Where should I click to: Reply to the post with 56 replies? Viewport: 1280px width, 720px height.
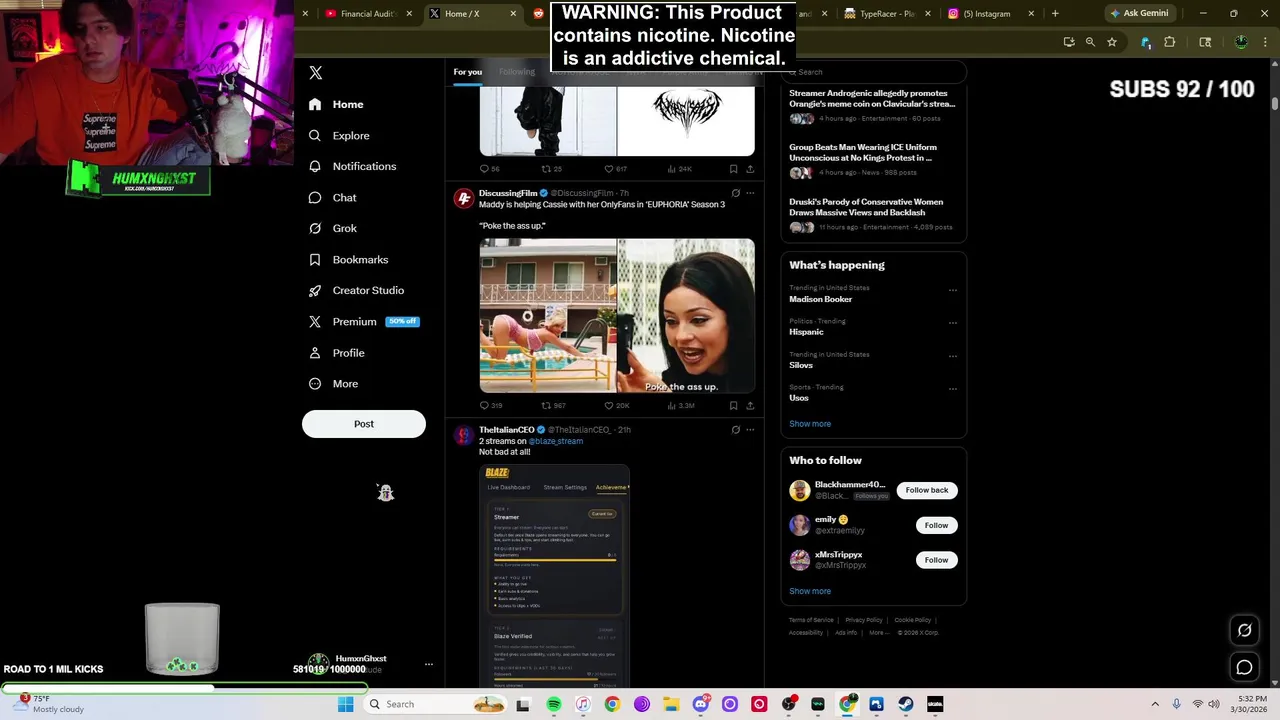489,169
